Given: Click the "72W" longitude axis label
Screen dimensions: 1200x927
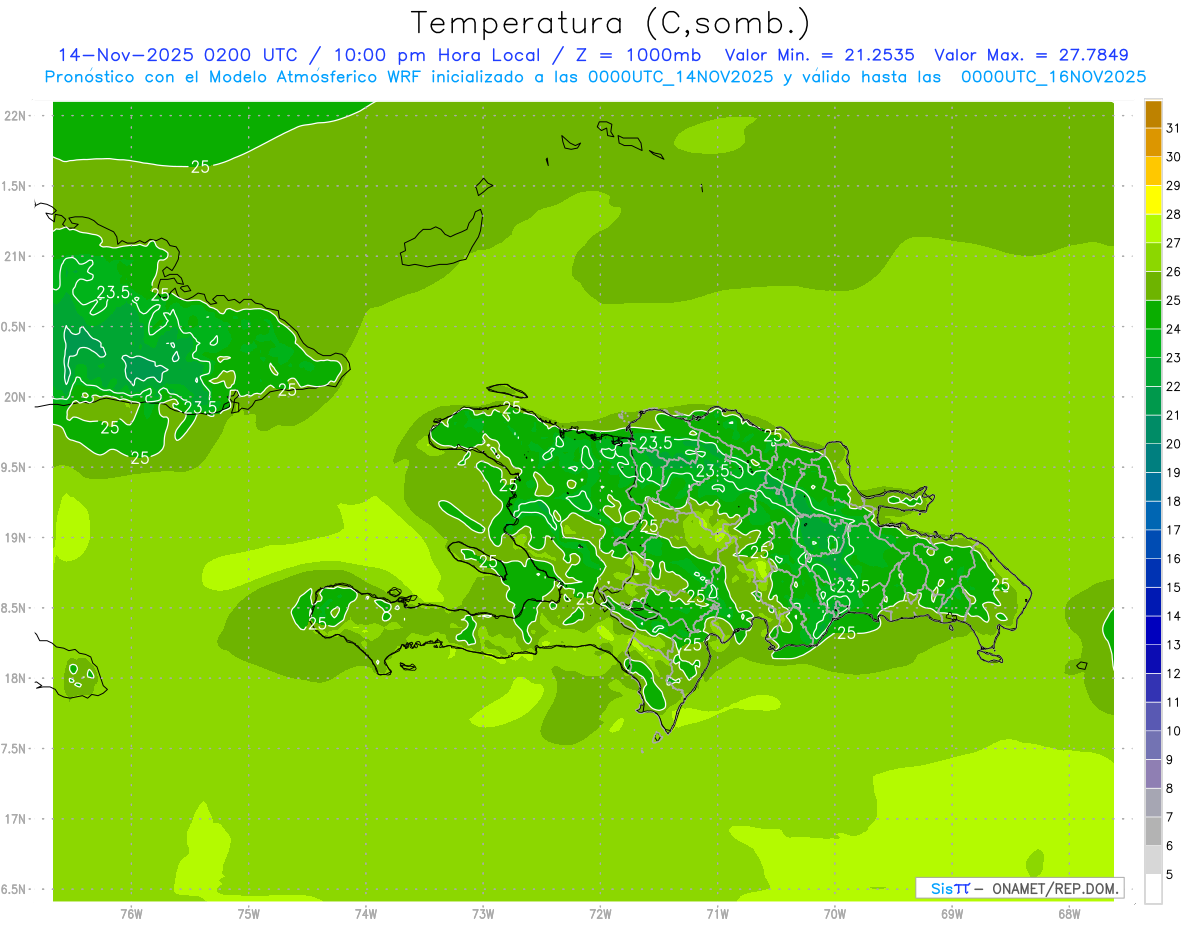Looking at the screenshot, I should pyautogui.click(x=600, y=914).
